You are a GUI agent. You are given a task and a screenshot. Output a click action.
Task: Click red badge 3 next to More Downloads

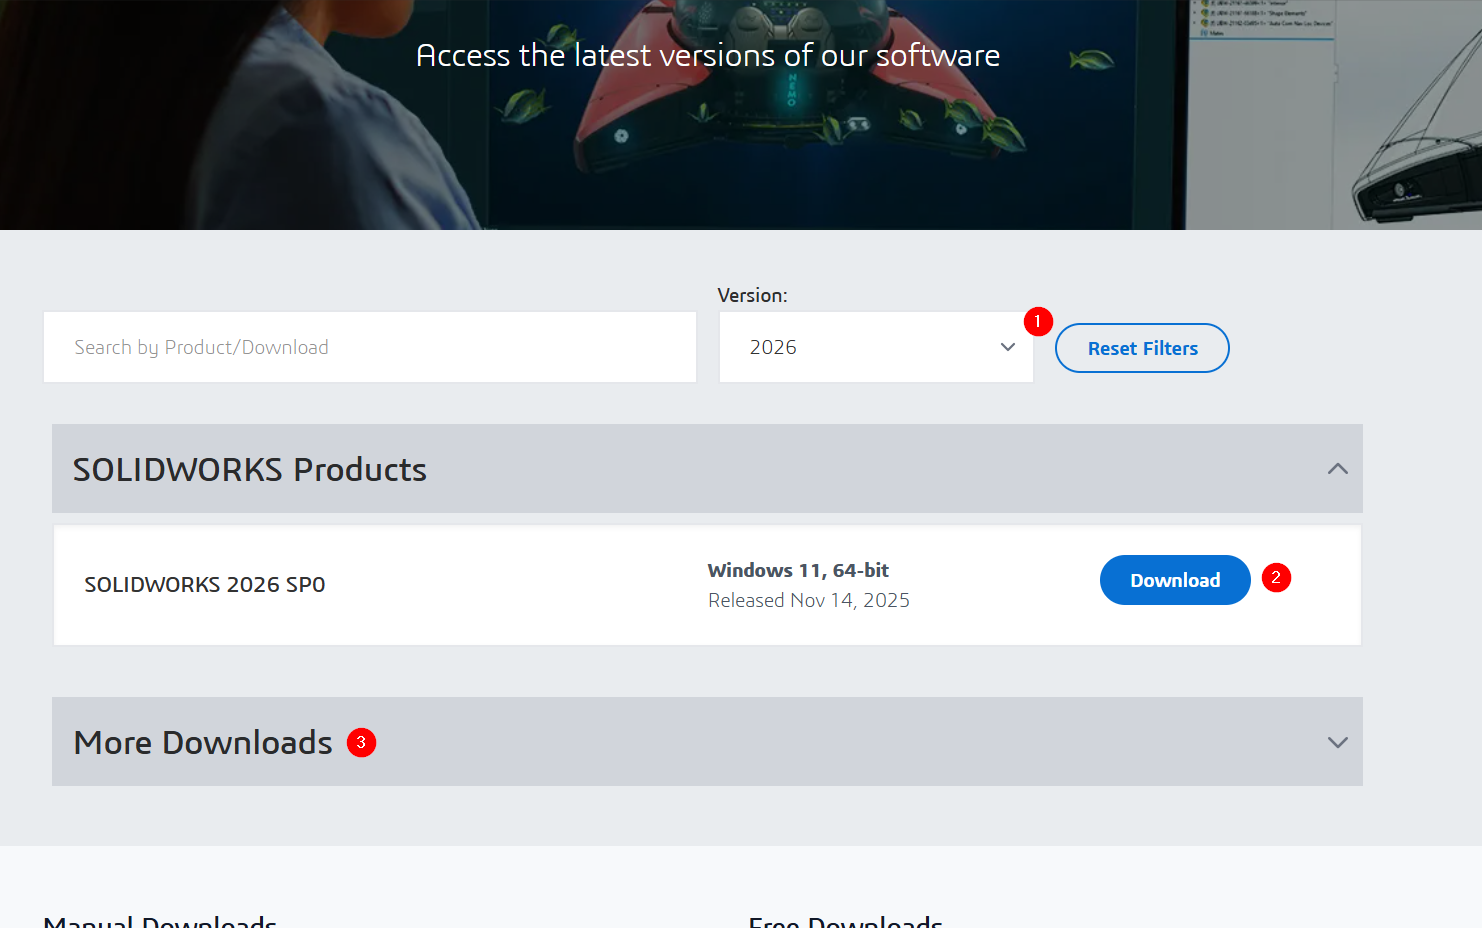pyautogui.click(x=361, y=742)
